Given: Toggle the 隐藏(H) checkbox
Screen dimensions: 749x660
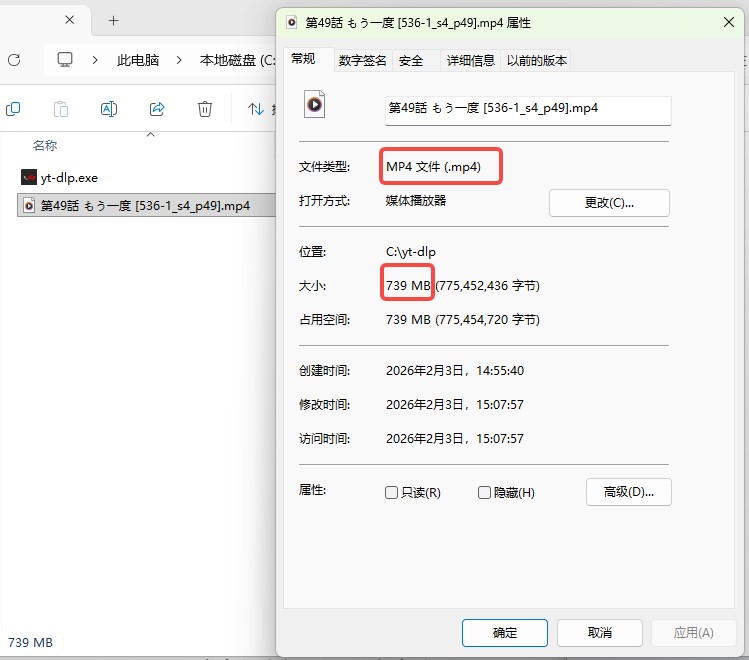Looking at the screenshot, I should [484, 492].
